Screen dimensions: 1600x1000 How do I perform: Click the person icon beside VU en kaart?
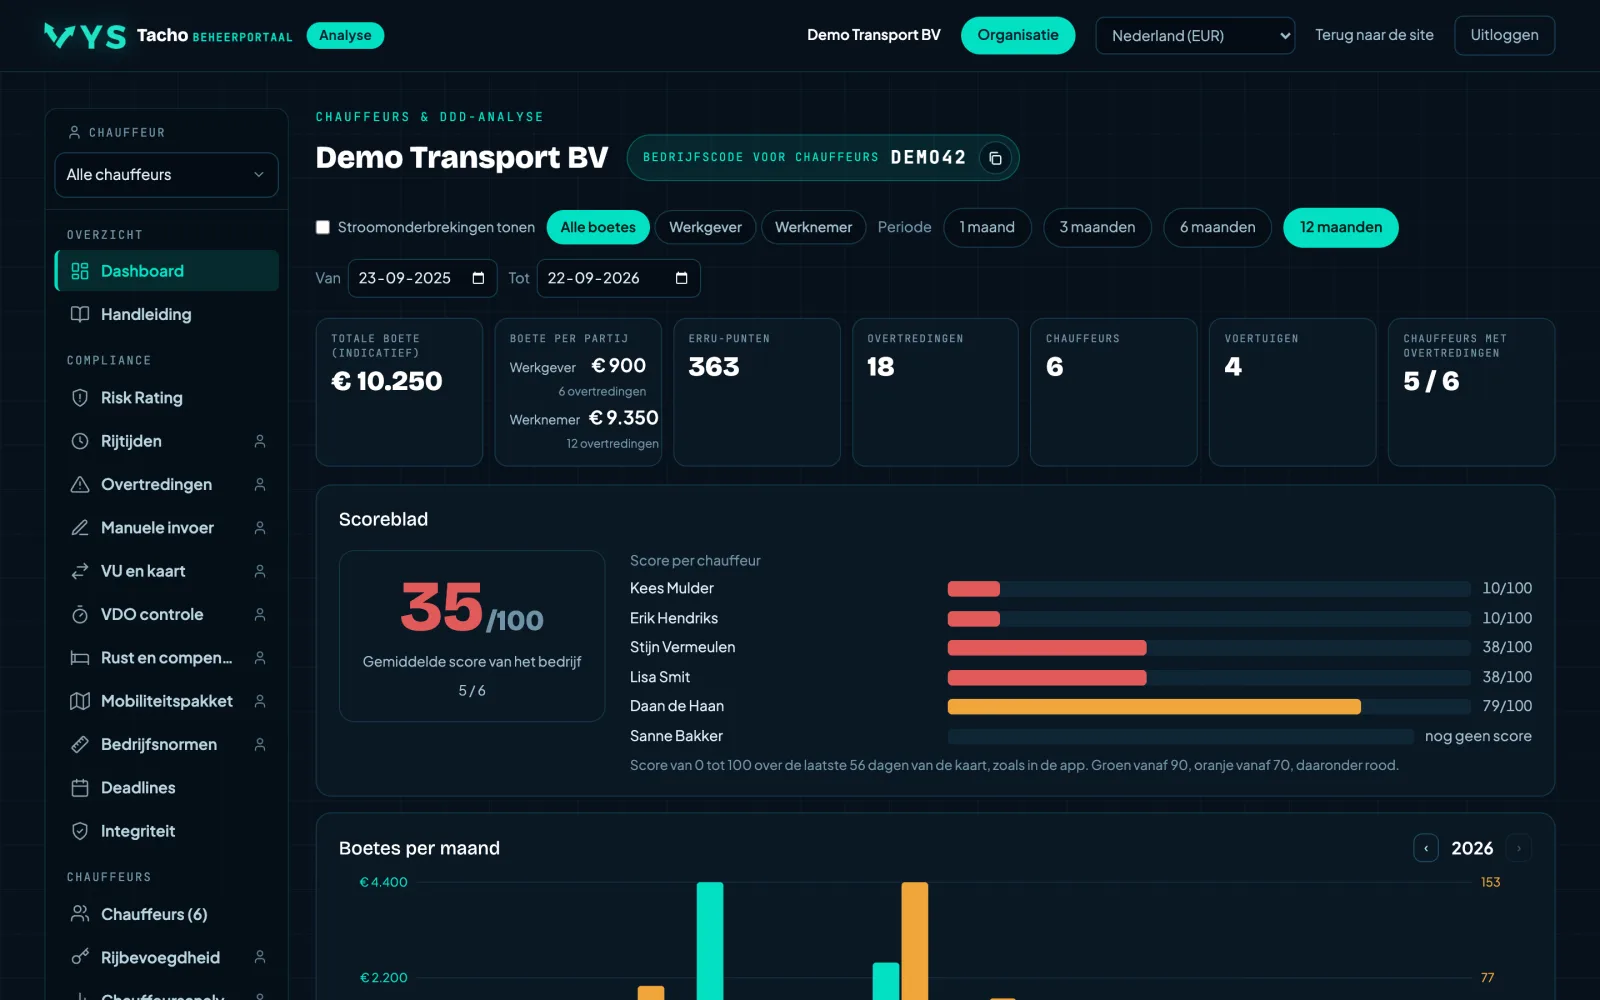click(260, 571)
